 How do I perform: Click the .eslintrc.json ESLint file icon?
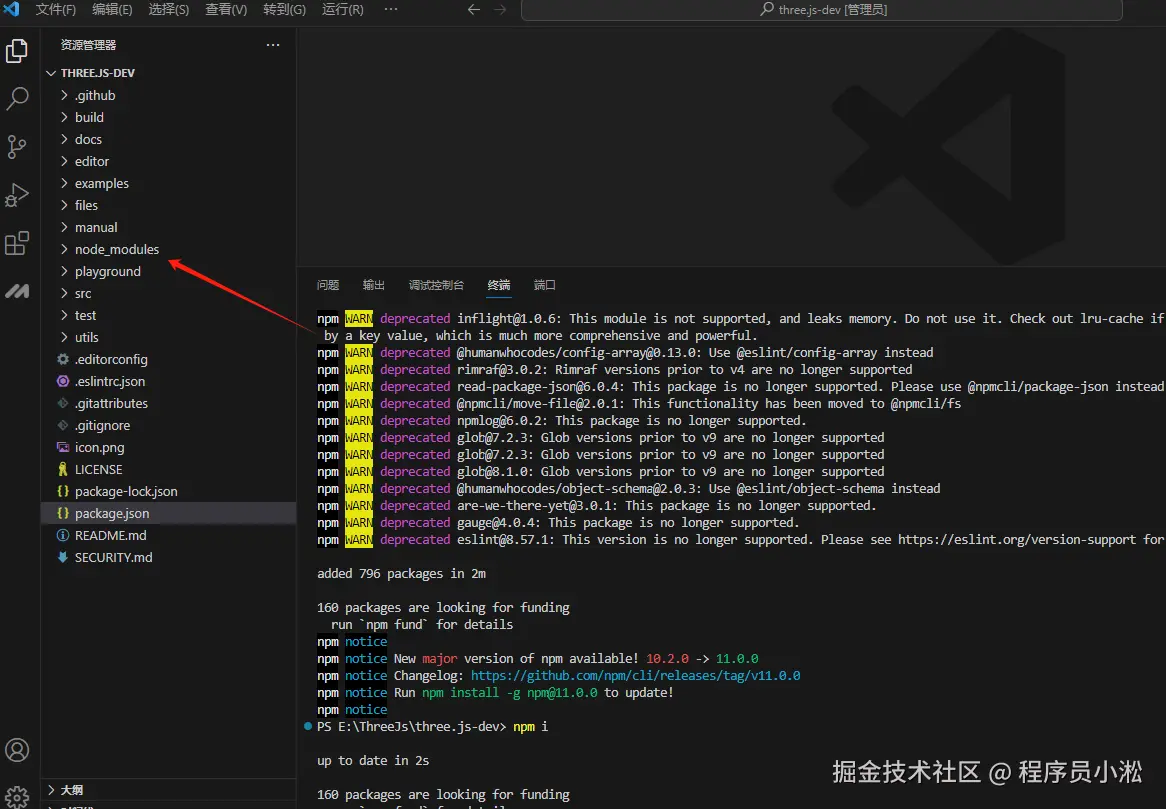pyautogui.click(x=63, y=381)
